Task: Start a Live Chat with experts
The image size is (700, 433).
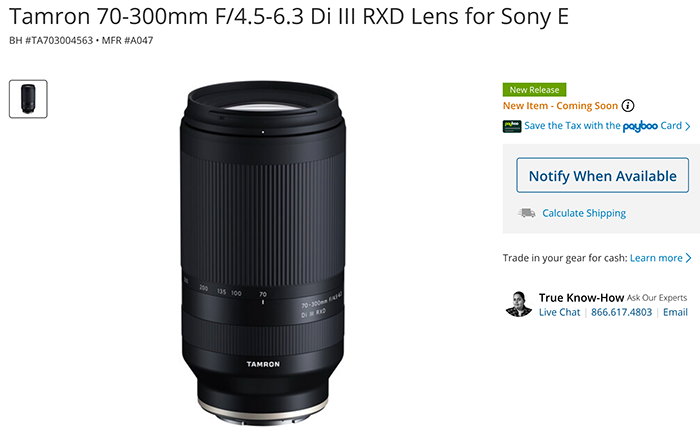Action: 559,312
